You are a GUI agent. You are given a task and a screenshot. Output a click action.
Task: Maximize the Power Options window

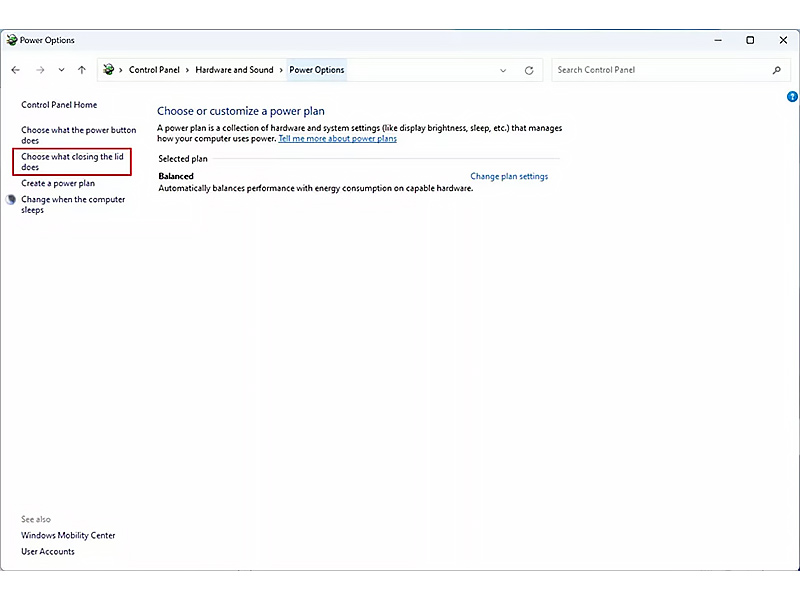click(x=750, y=40)
